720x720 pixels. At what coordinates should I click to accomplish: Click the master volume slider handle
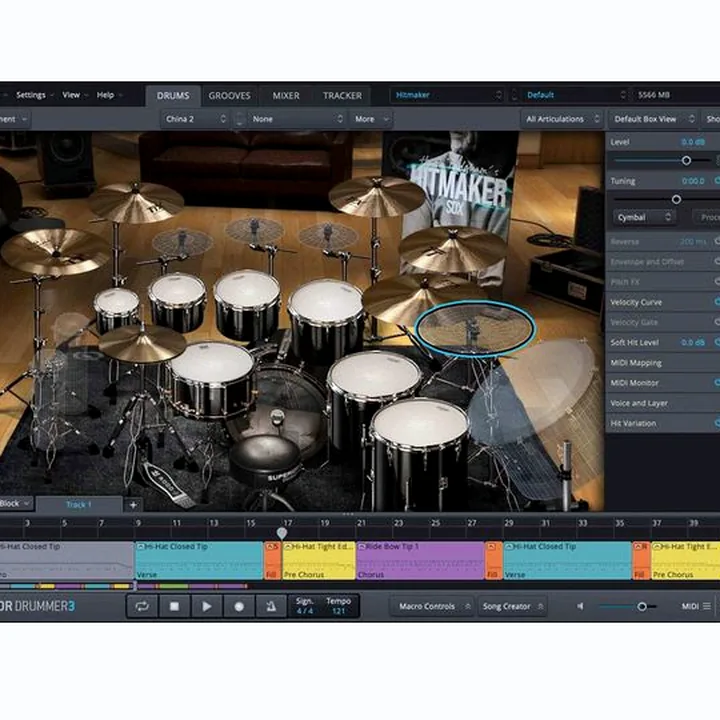(x=642, y=607)
